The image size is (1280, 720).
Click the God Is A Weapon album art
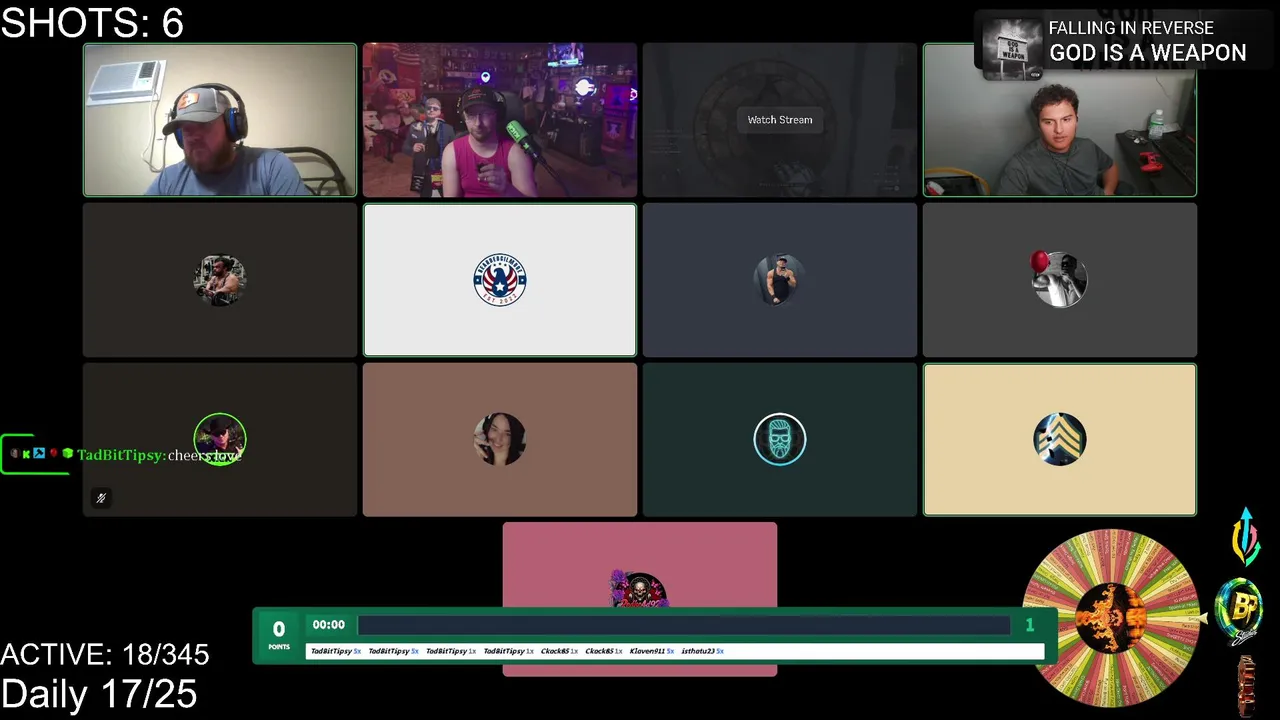(x=1013, y=49)
